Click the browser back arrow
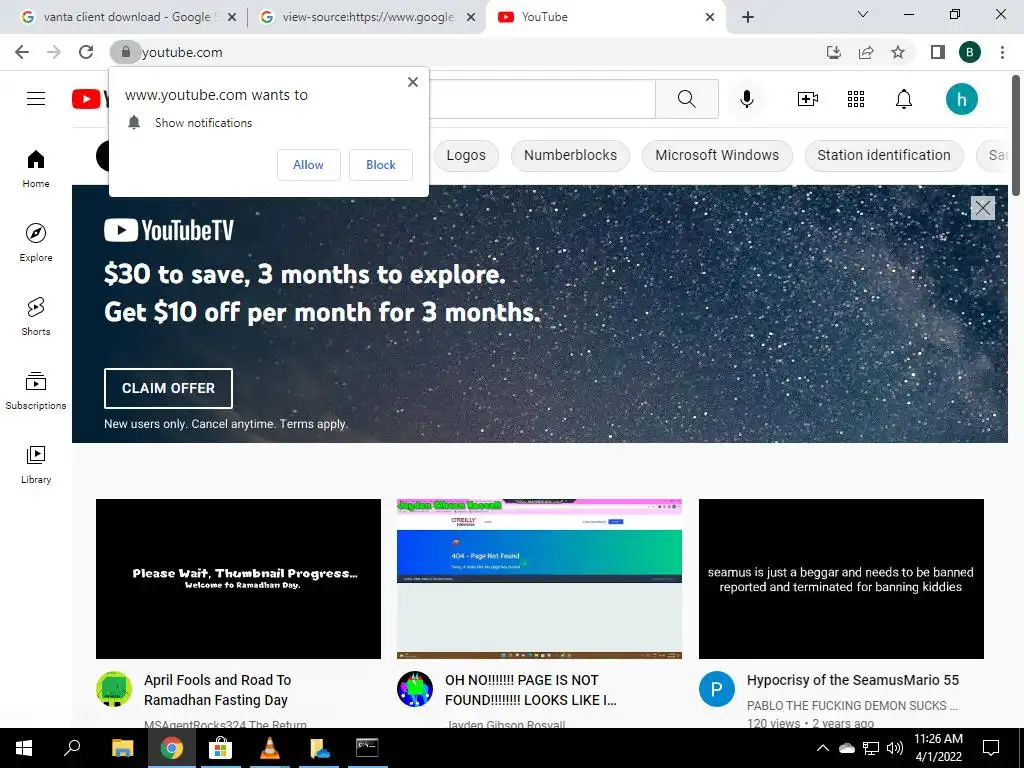 22,52
